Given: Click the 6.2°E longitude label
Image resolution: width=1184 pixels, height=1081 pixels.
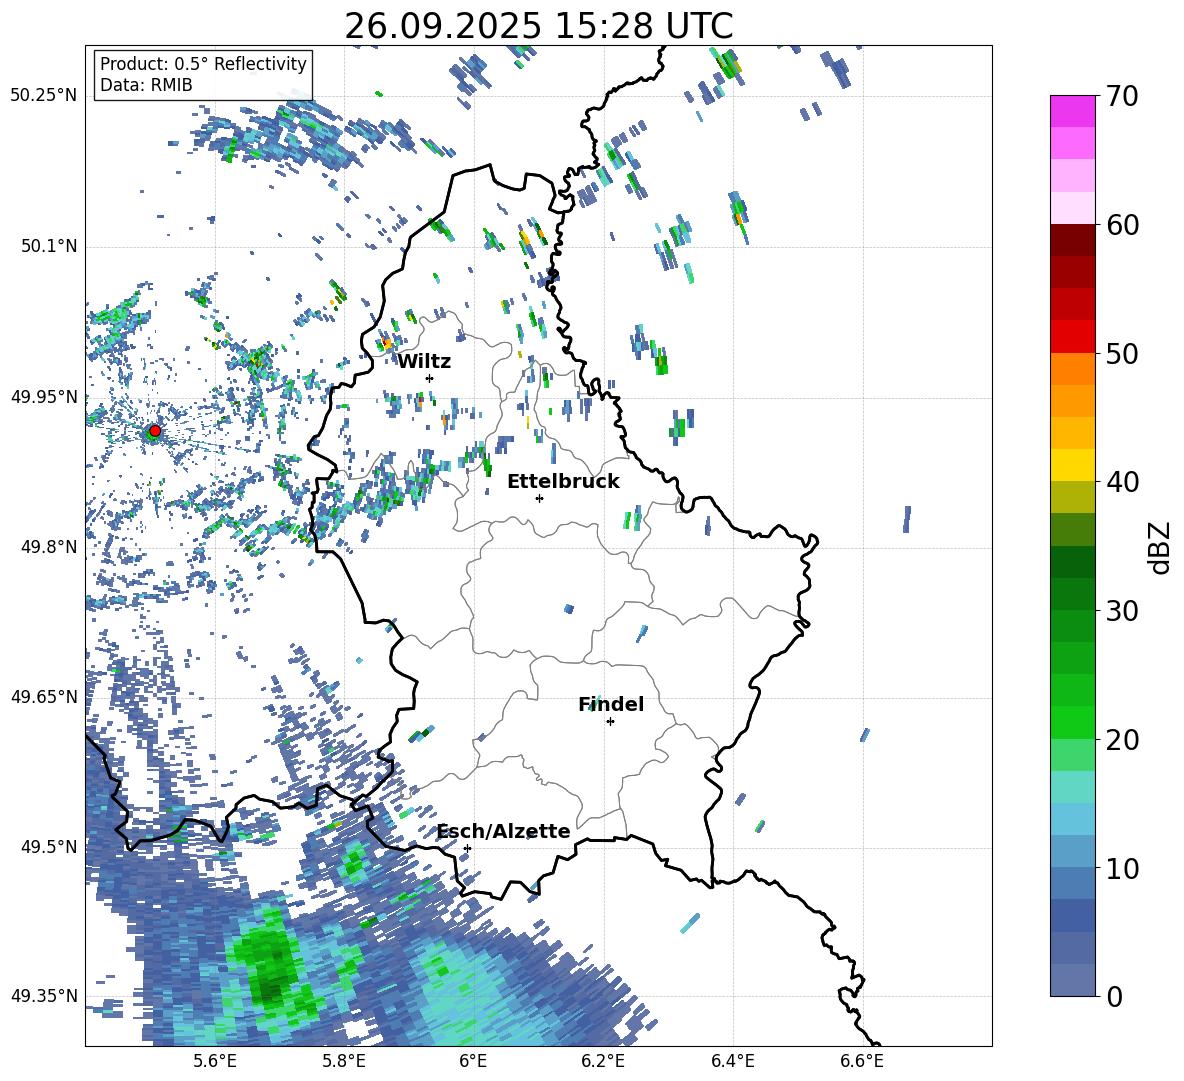Looking at the screenshot, I should click(x=603, y=1061).
